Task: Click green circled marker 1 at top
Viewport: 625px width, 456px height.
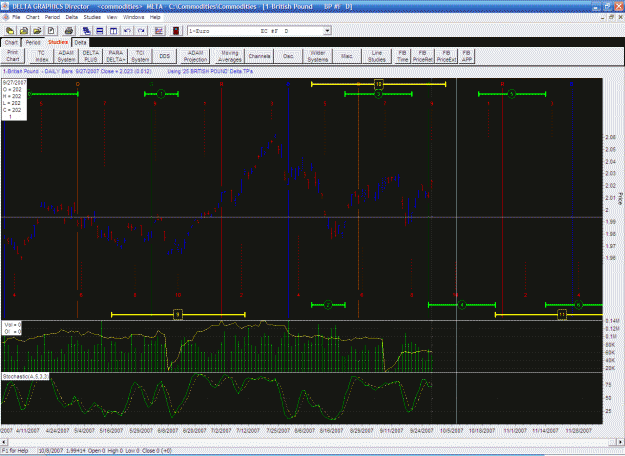Action: (161, 94)
